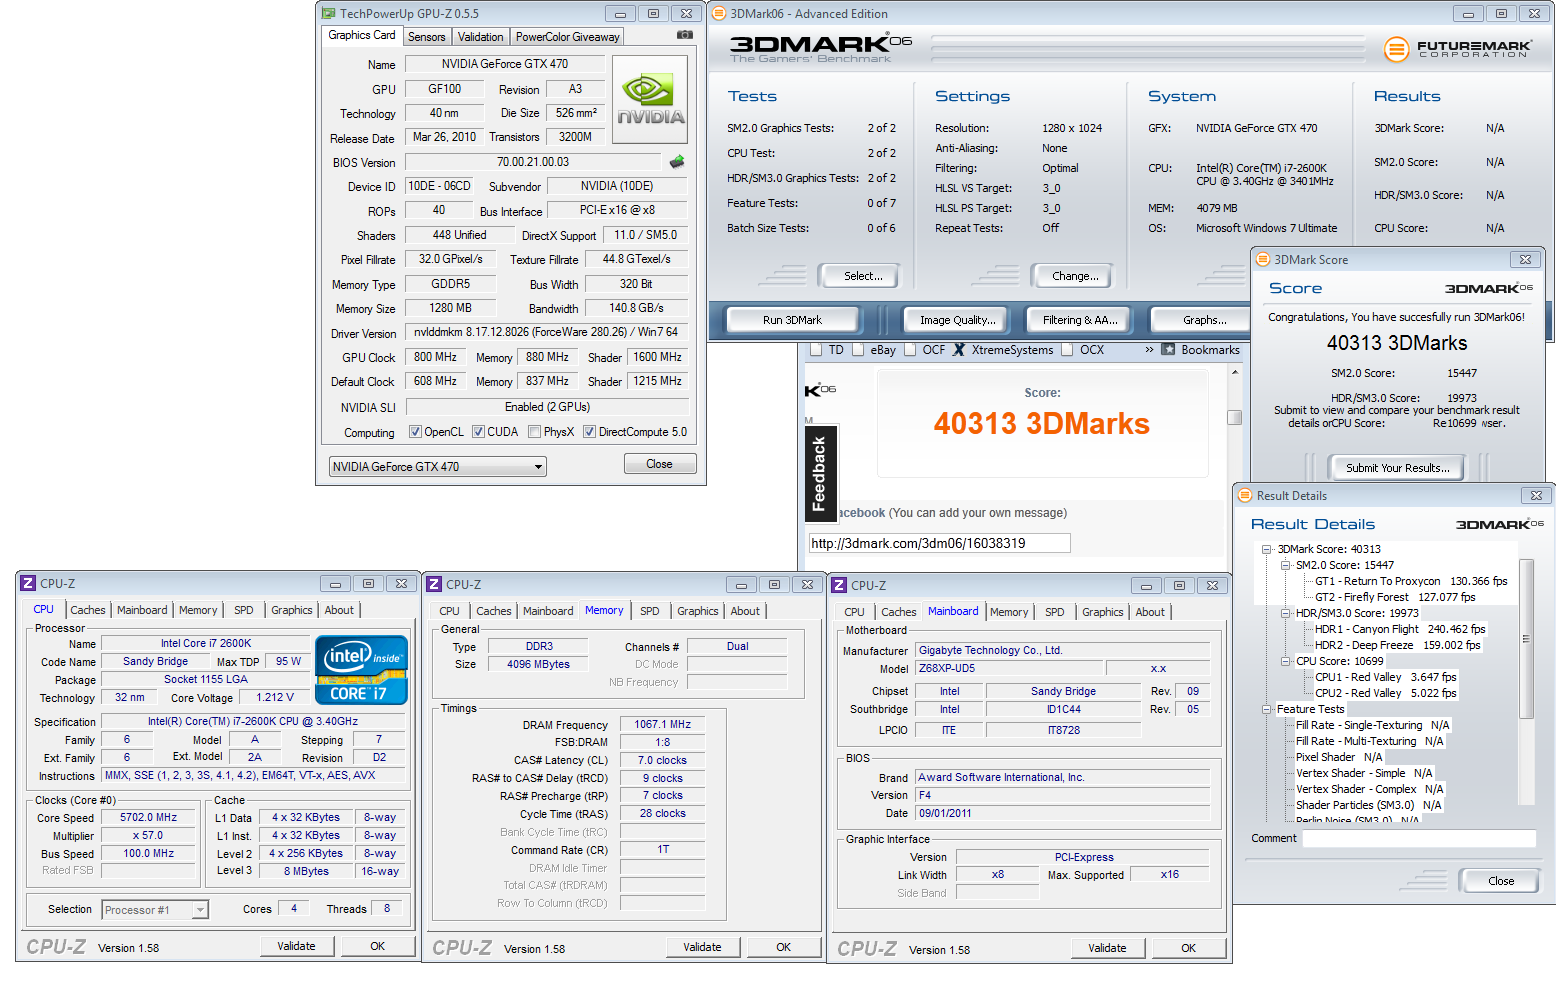Open Filtering & AA... options
This screenshot has width=1556, height=990.
pos(1080,320)
